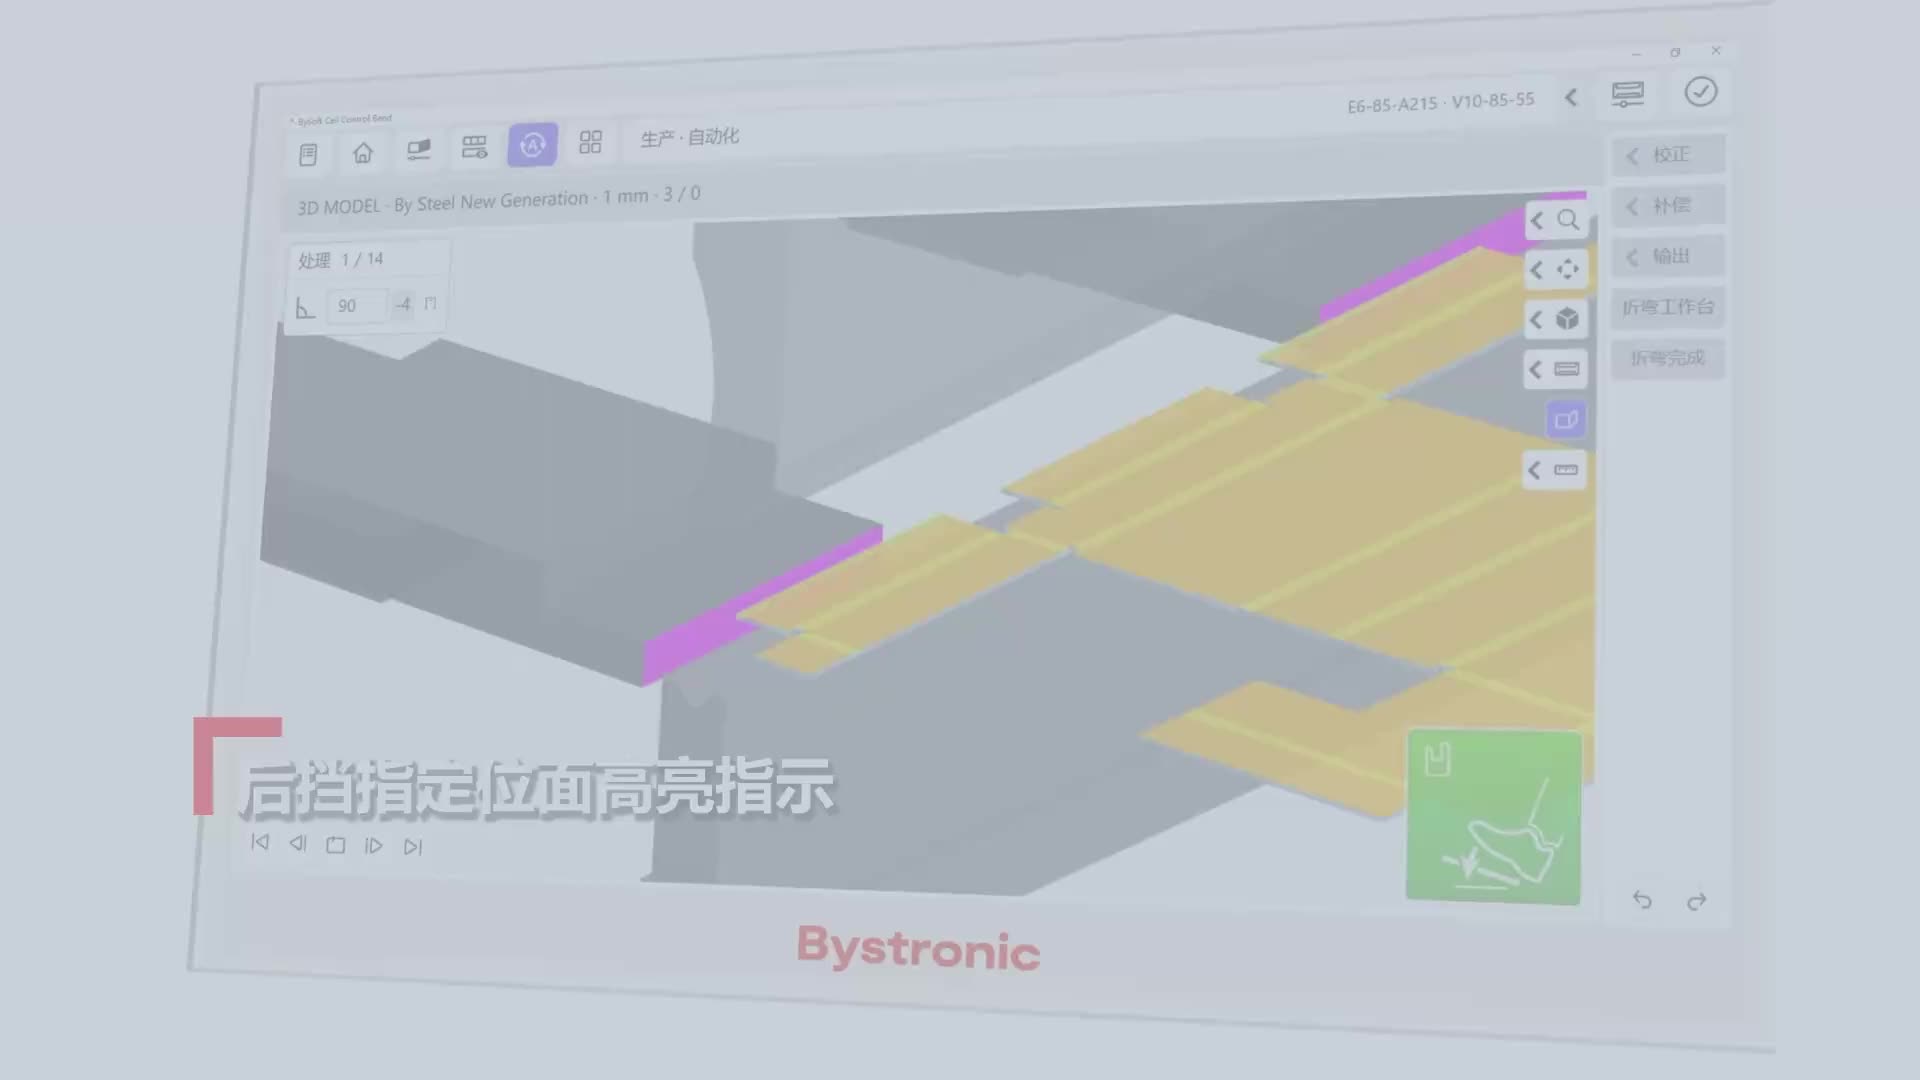Image resolution: width=1920 pixels, height=1080 pixels.
Task: Select the automatic production mode icon
Action: click(x=532, y=145)
